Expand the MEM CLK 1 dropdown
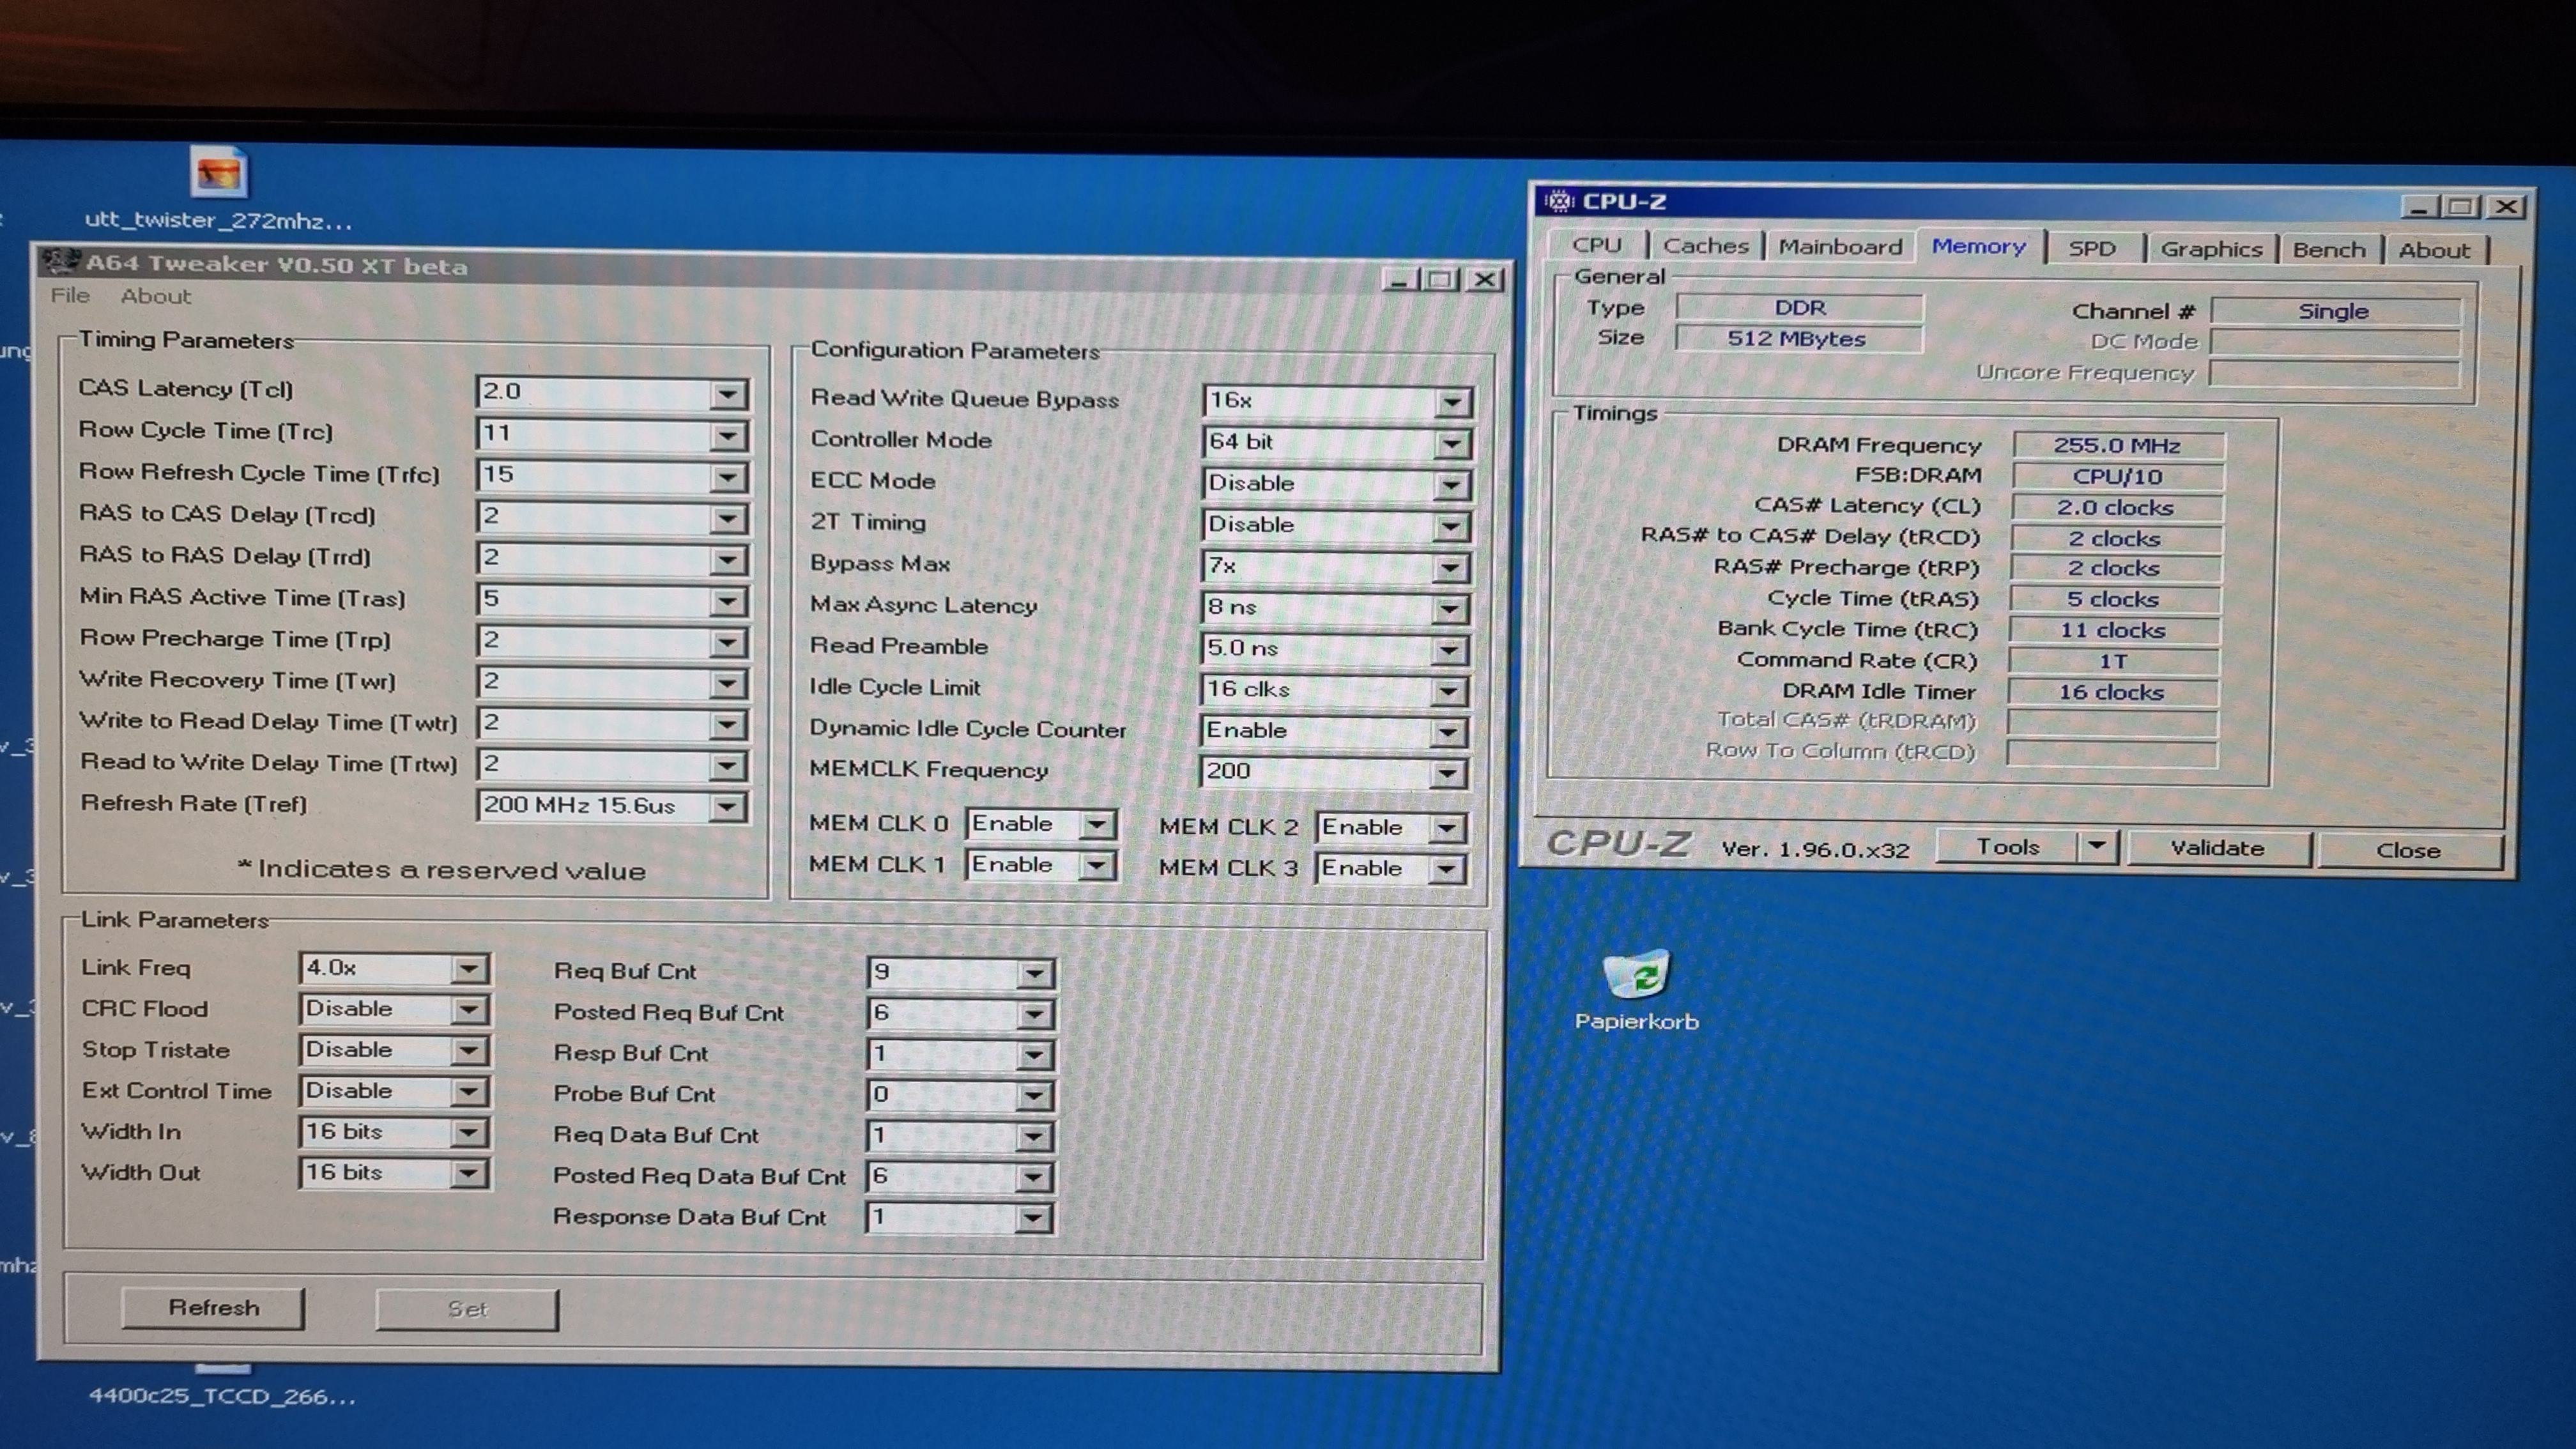2576x1449 pixels. pyautogui.click(x=1098, y=866)
